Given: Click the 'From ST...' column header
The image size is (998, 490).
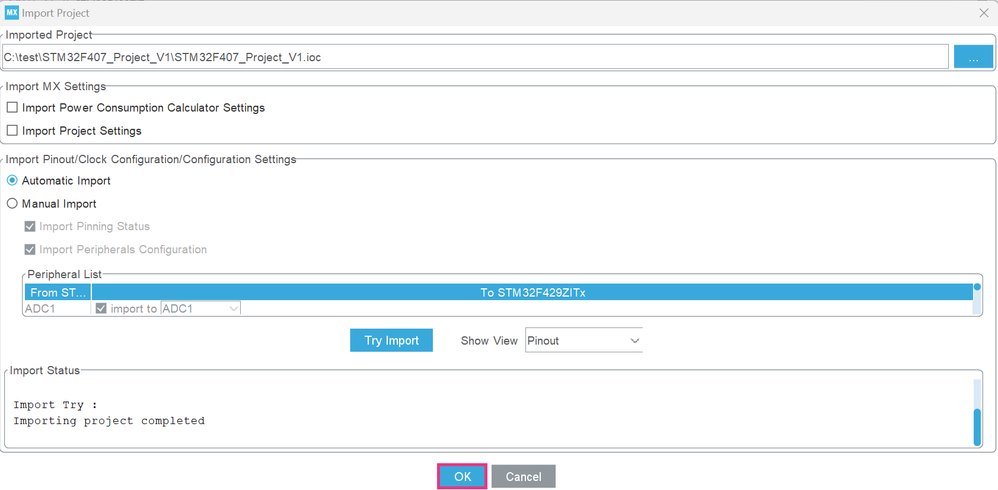Looking at the screenshot, I should [58, 293].
